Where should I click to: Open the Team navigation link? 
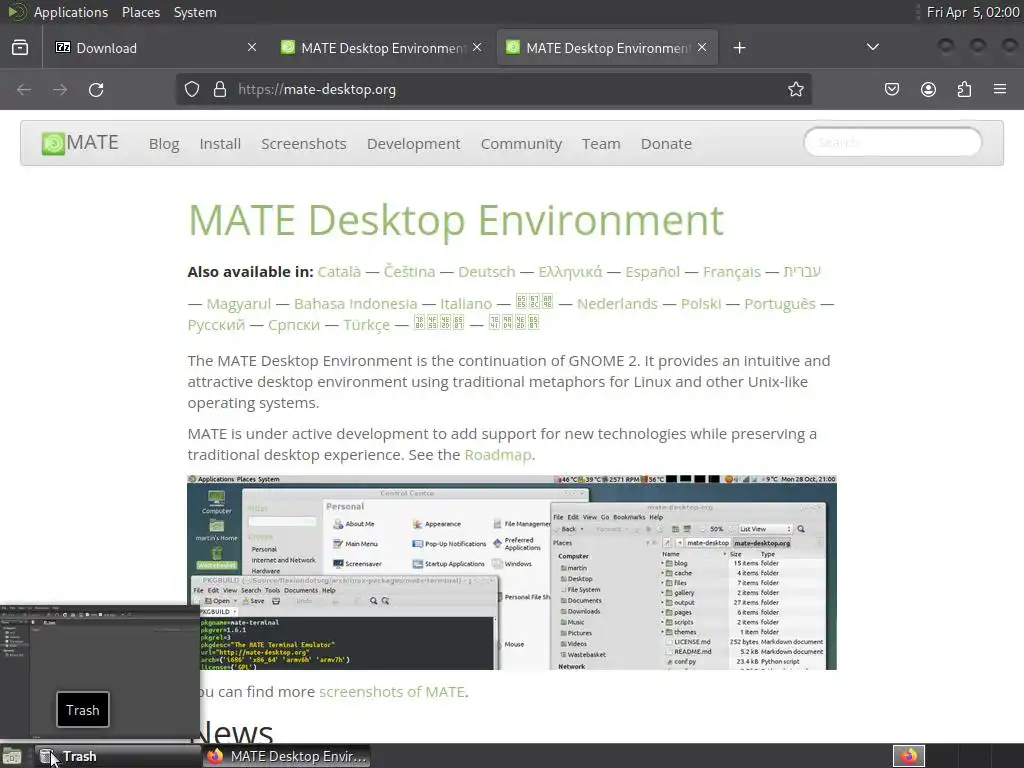click(x=601, y=144)
